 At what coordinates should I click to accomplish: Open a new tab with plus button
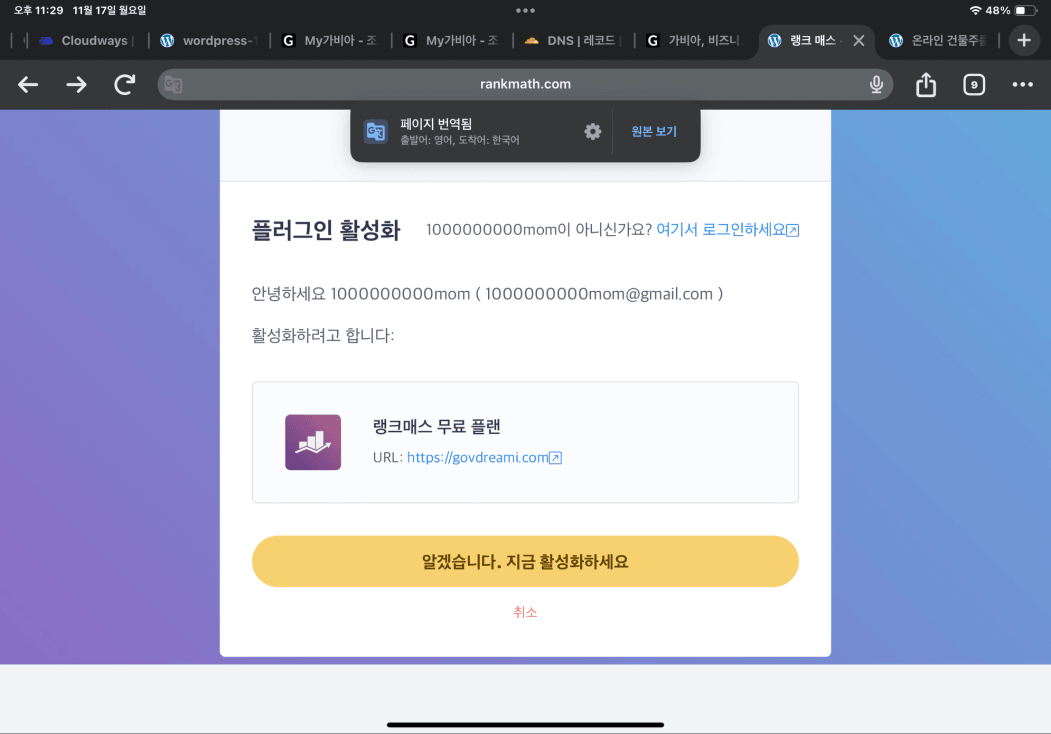(1023, 41)
